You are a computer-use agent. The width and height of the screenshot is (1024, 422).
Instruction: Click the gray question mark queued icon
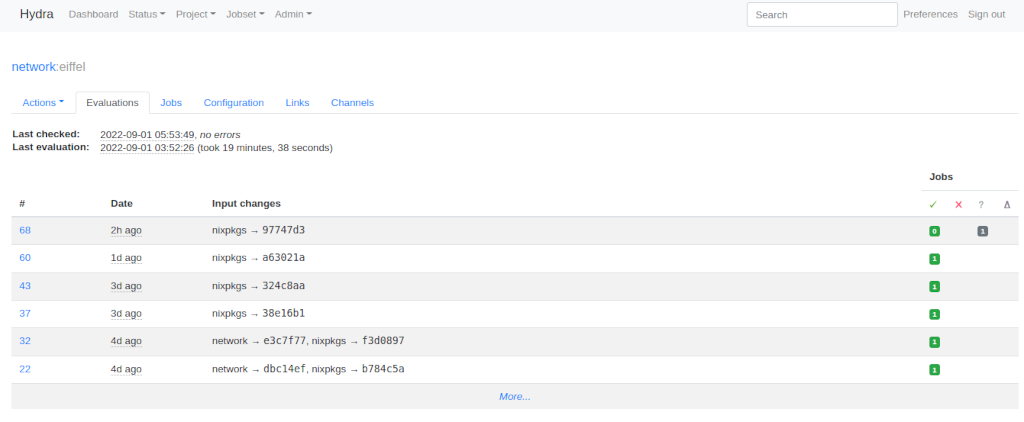(x=981, y=204)
